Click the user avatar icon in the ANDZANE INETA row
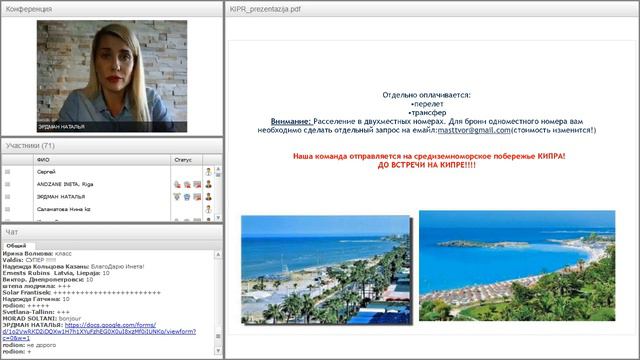 209,184
